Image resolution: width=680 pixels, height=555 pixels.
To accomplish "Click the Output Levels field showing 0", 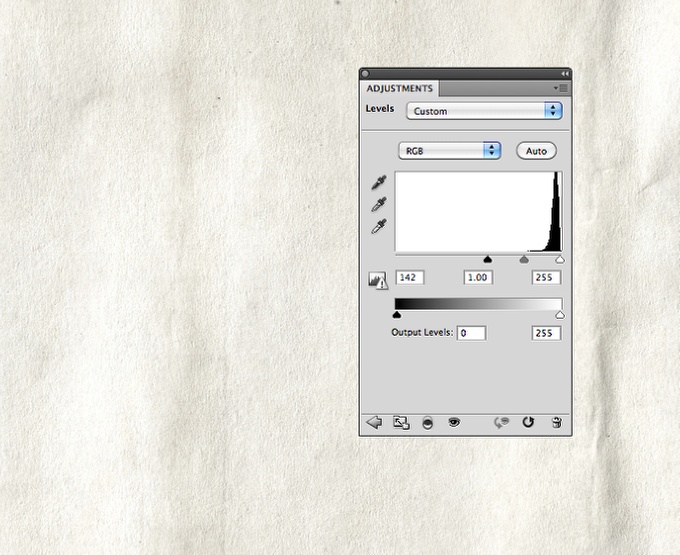I will point(471,333).
